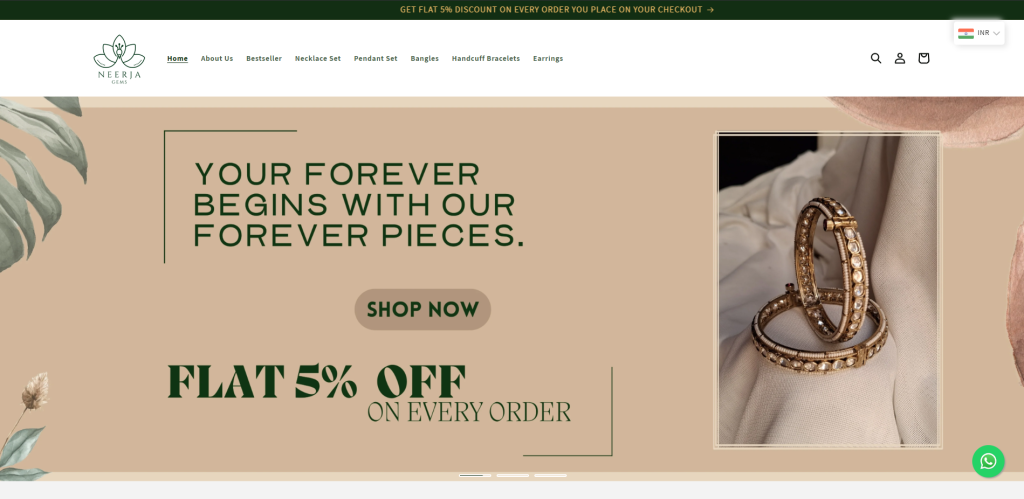Jump to the third slideshow indicator

point(551,475)
